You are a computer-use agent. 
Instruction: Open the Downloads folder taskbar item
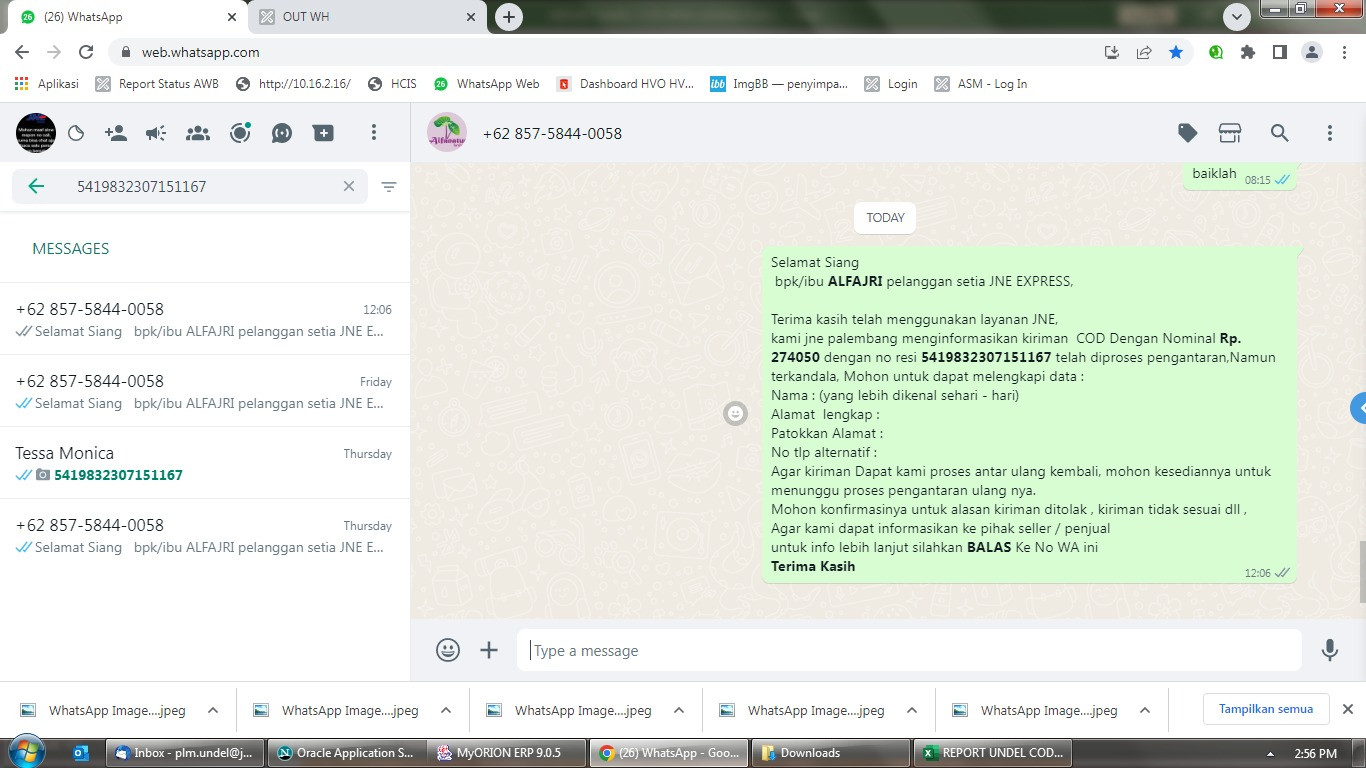click(830, 753)
